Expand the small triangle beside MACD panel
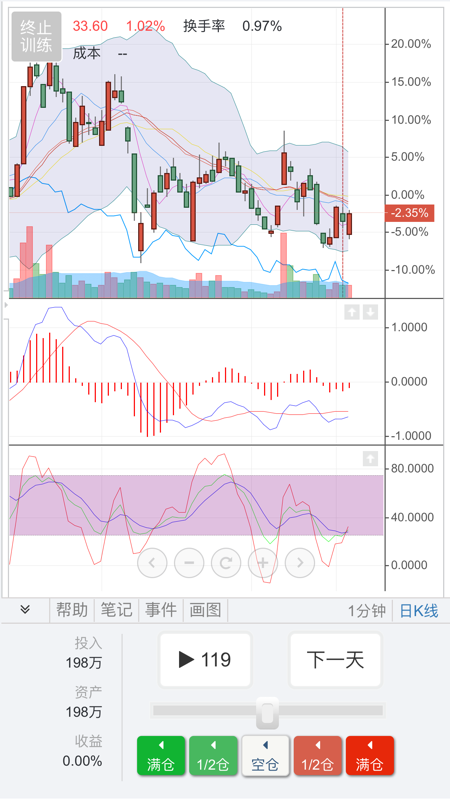The image size is (450, 800). click(6, 305)
